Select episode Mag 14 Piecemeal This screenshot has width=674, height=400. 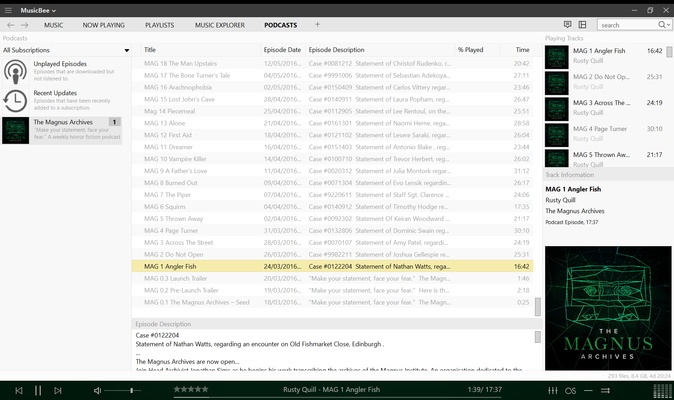pyautogui.click(x=332, y=111)
